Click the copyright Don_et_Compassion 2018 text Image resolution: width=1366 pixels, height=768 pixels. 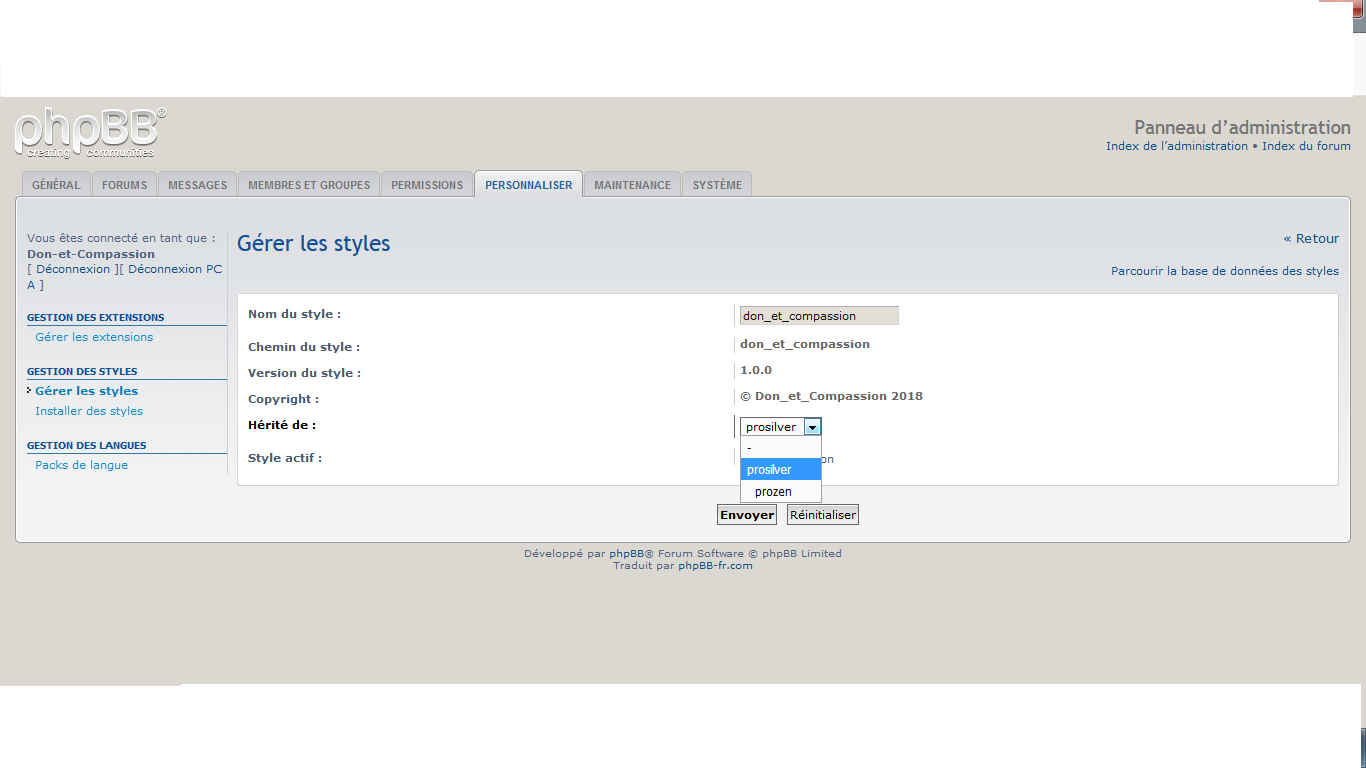coord(831,396)
